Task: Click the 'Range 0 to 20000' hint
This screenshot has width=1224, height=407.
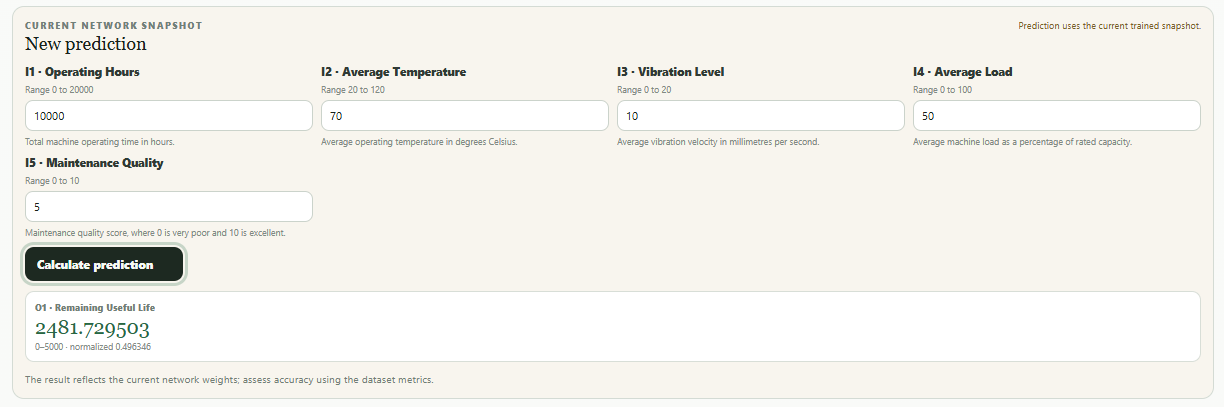Action: click(x=60, y=90)
